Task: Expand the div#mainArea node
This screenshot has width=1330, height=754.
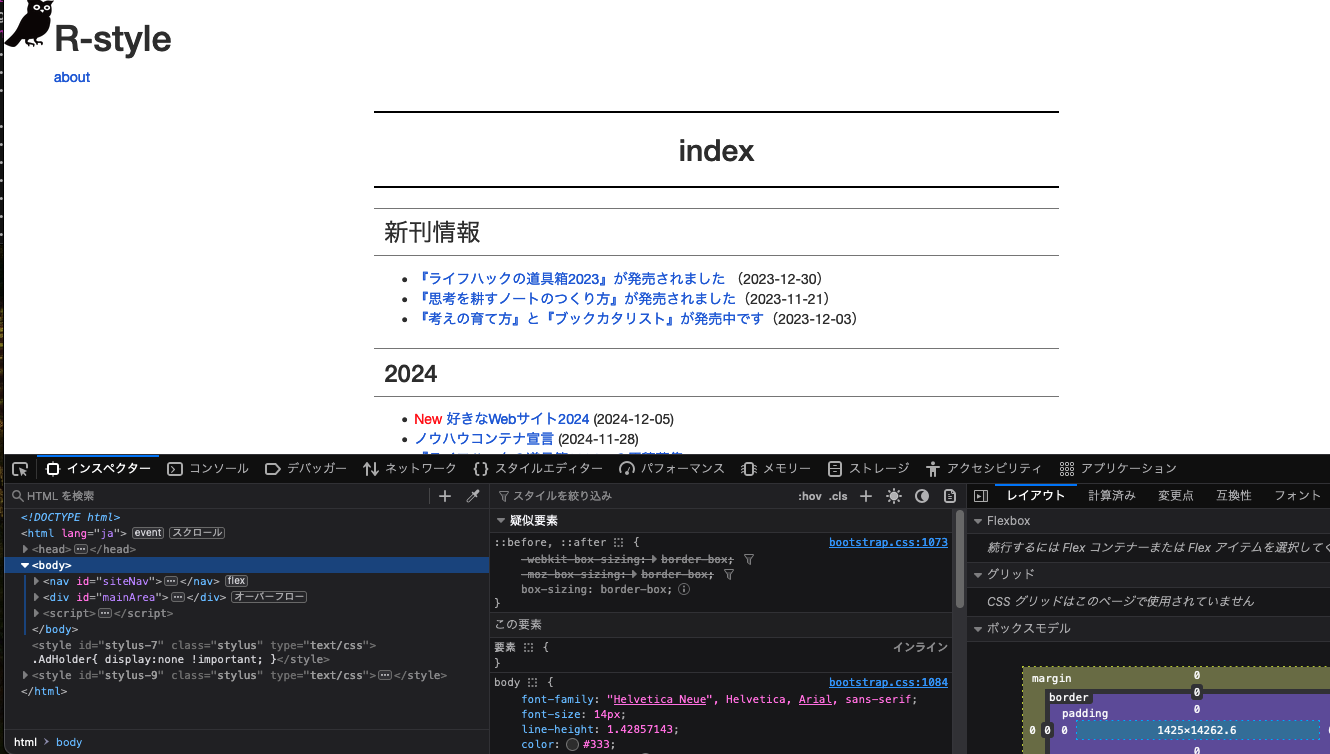Action: (x=37, y=597)
